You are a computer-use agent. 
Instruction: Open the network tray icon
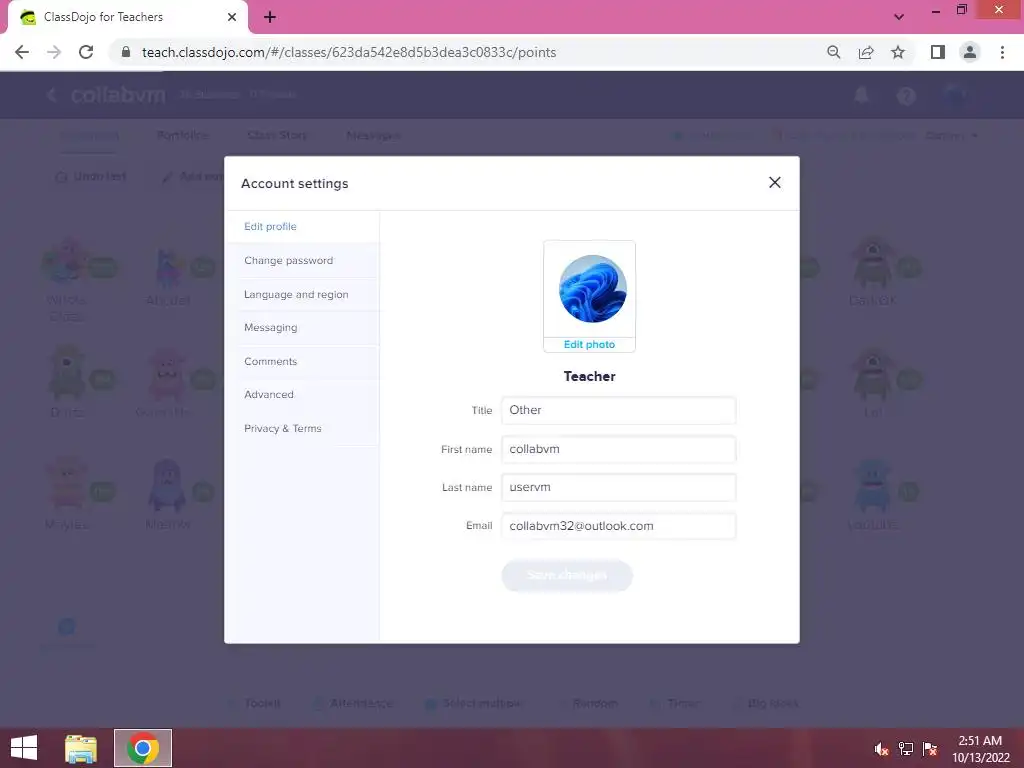point(906,749)
